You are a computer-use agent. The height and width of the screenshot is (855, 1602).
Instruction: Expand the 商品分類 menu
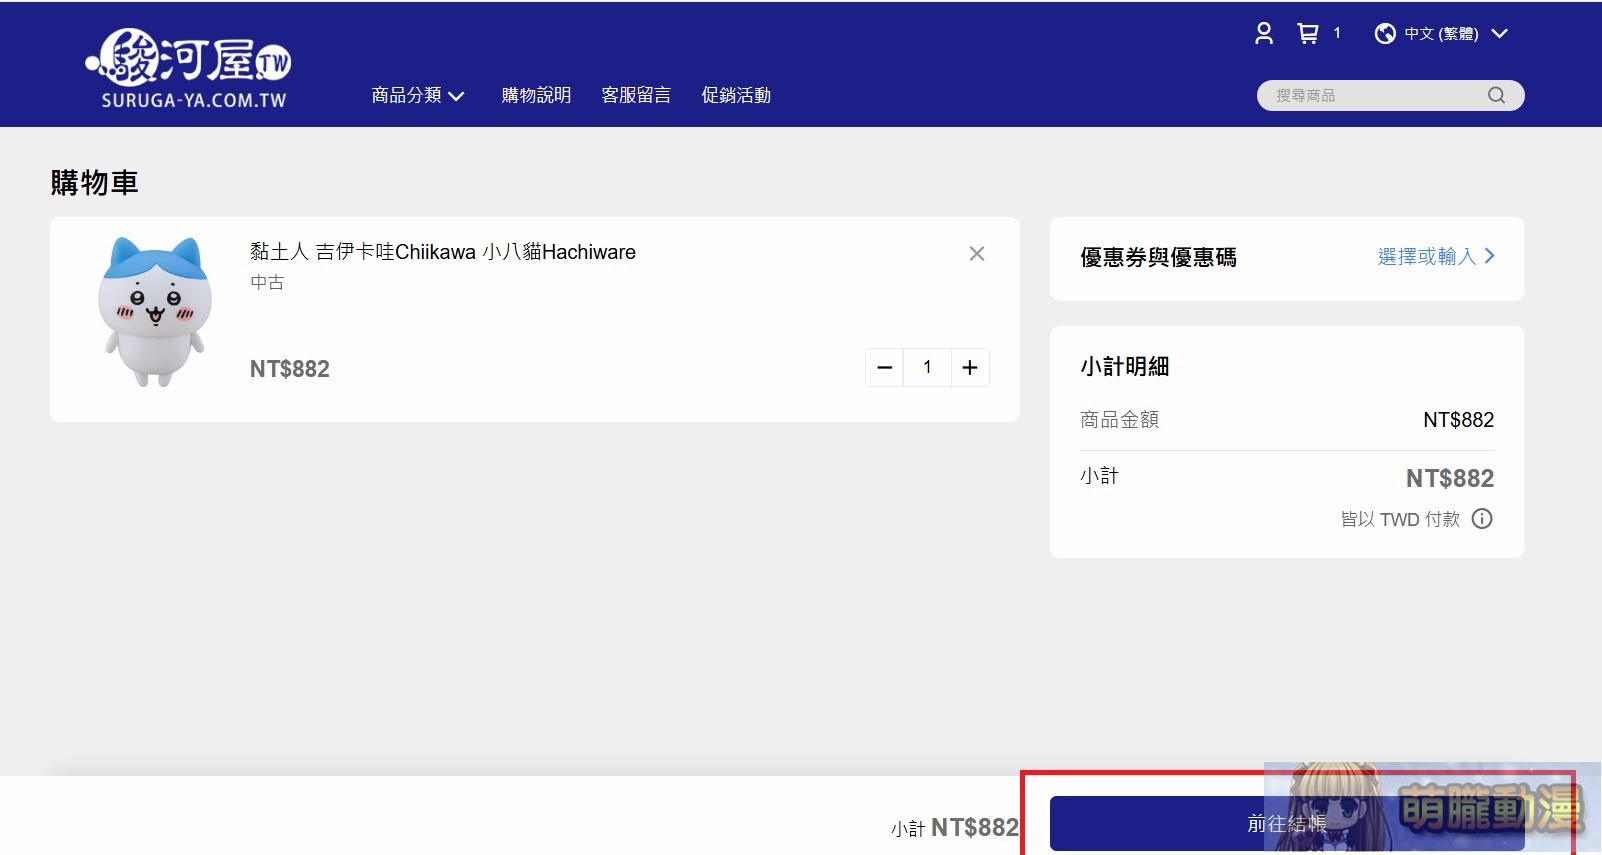coord(417,95)
